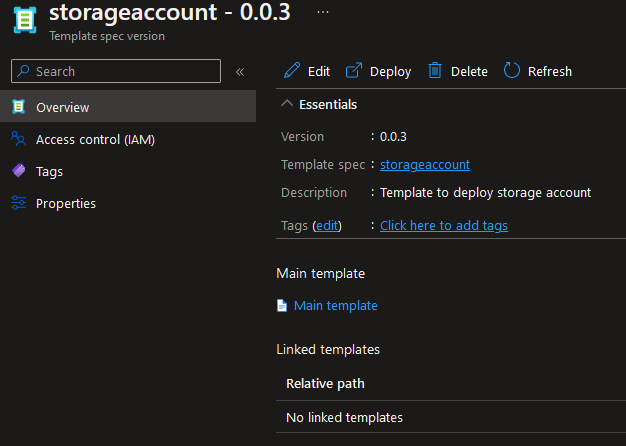
Task: Click the Overview menu icon
Action: click(18, 107)
